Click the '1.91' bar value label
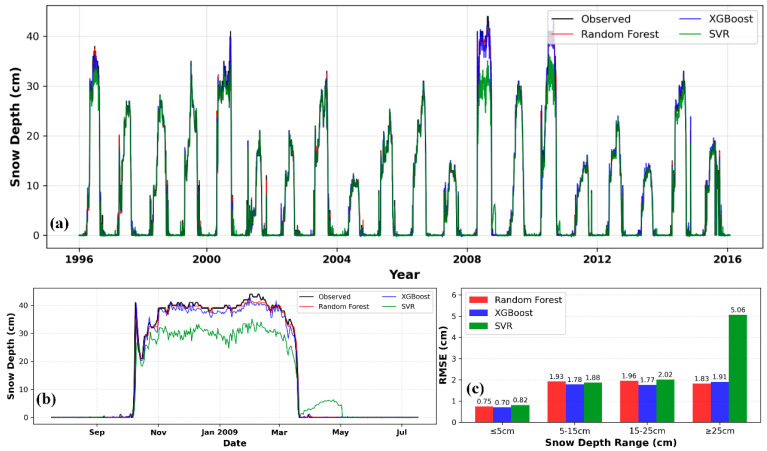Viewport: 767px width, 451px height. pyautogui.click(x=720, y=377)
